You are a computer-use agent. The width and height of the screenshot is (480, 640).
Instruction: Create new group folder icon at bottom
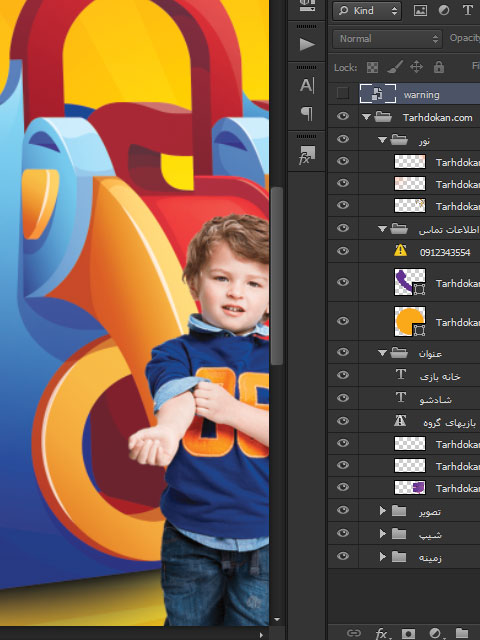pyautogui.click(x=462, y=633)
